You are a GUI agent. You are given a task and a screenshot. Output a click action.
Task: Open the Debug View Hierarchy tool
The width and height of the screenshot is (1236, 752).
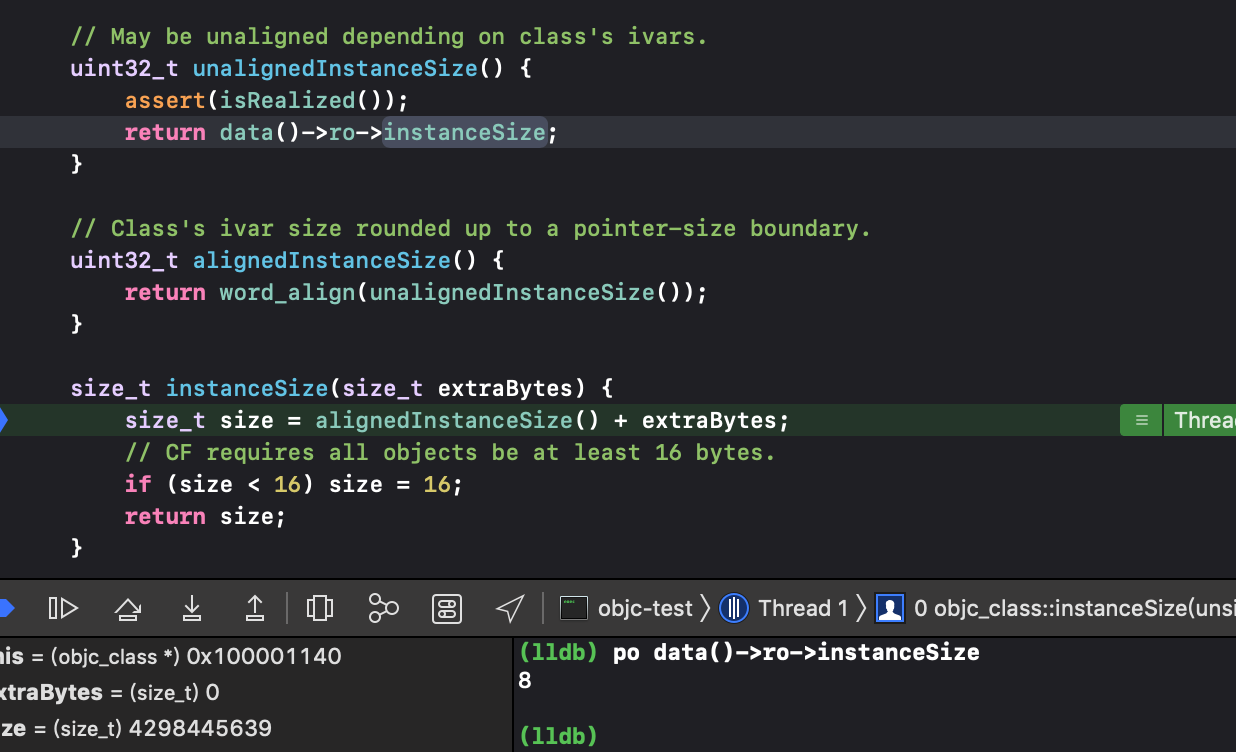point(320,608)
